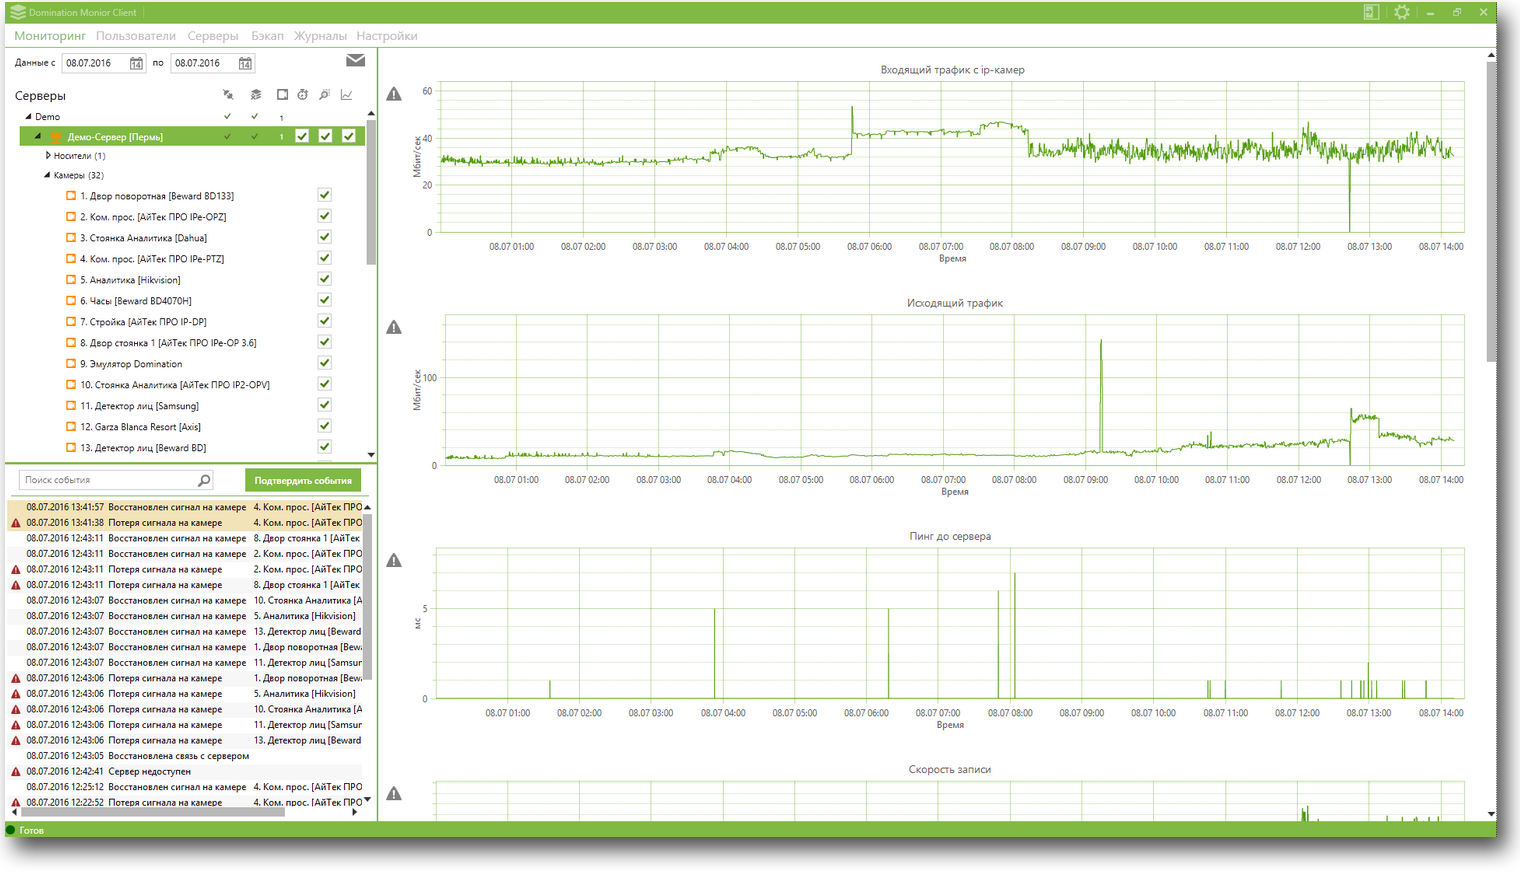Screen dimensions: 1520x880
Task: Click warning icon beside Пинг до сервера chart
Action: click(394, 560)
